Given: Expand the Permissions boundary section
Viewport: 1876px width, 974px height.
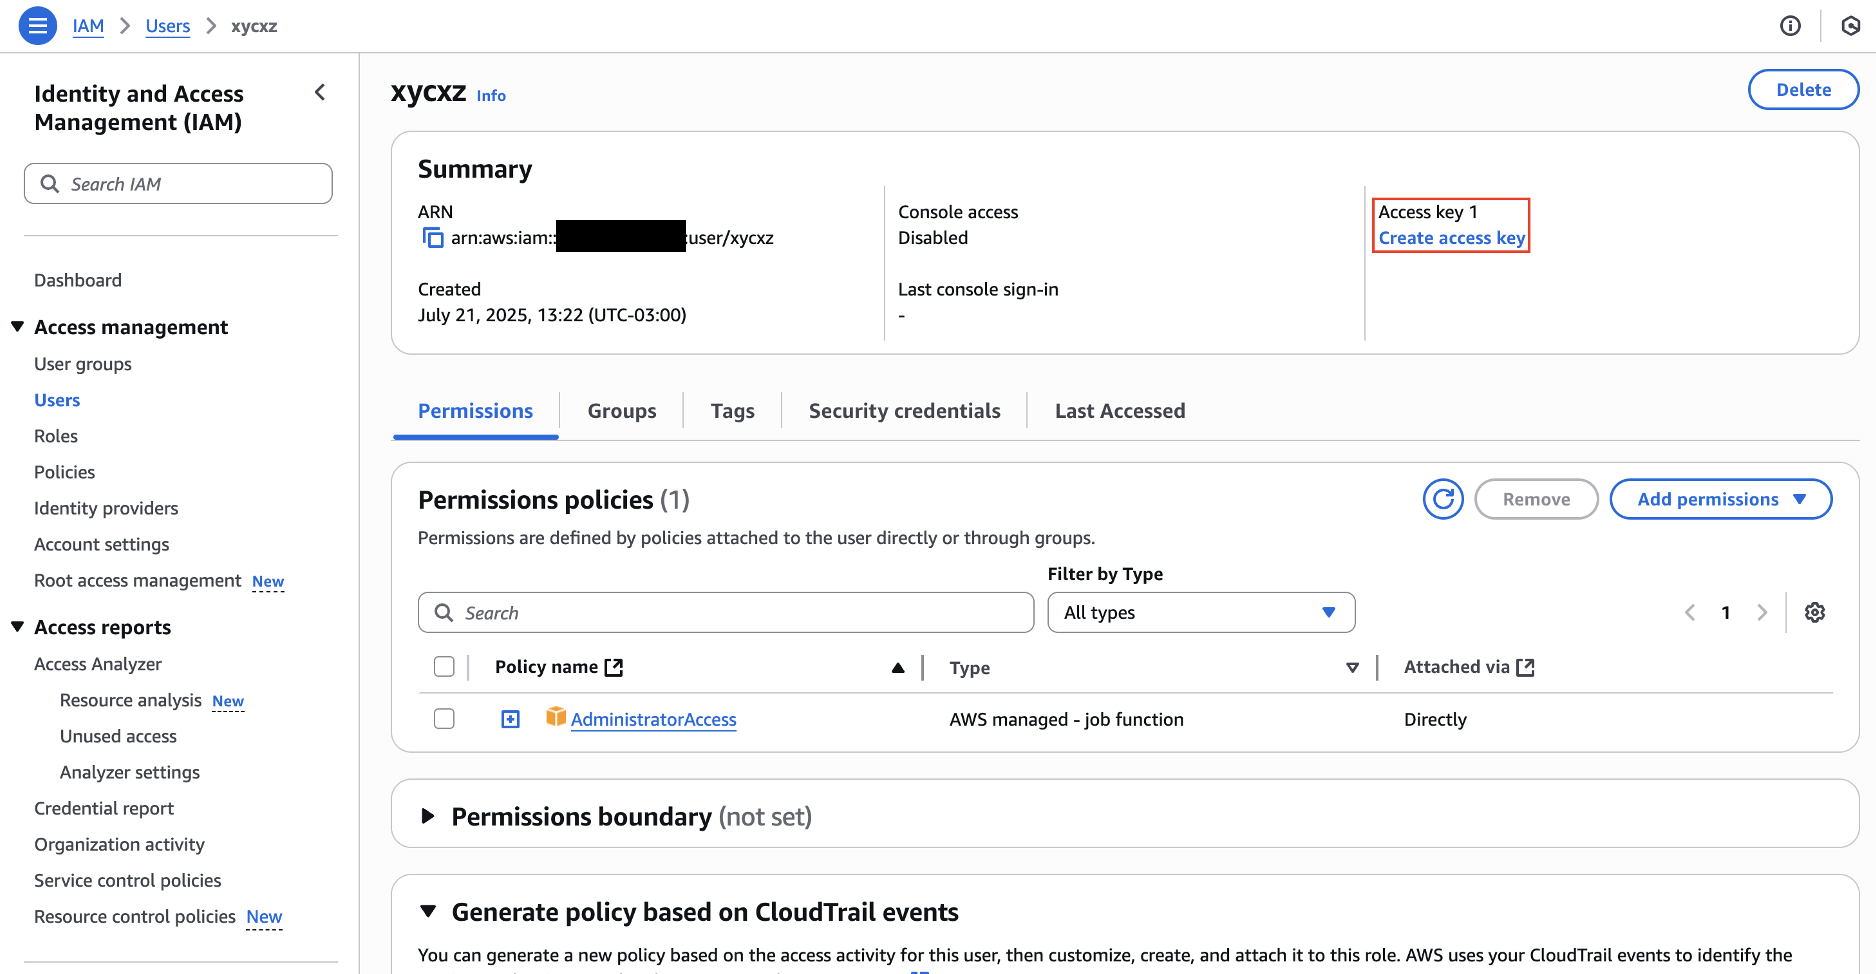Looking at the screenshot, I should 428,816.
